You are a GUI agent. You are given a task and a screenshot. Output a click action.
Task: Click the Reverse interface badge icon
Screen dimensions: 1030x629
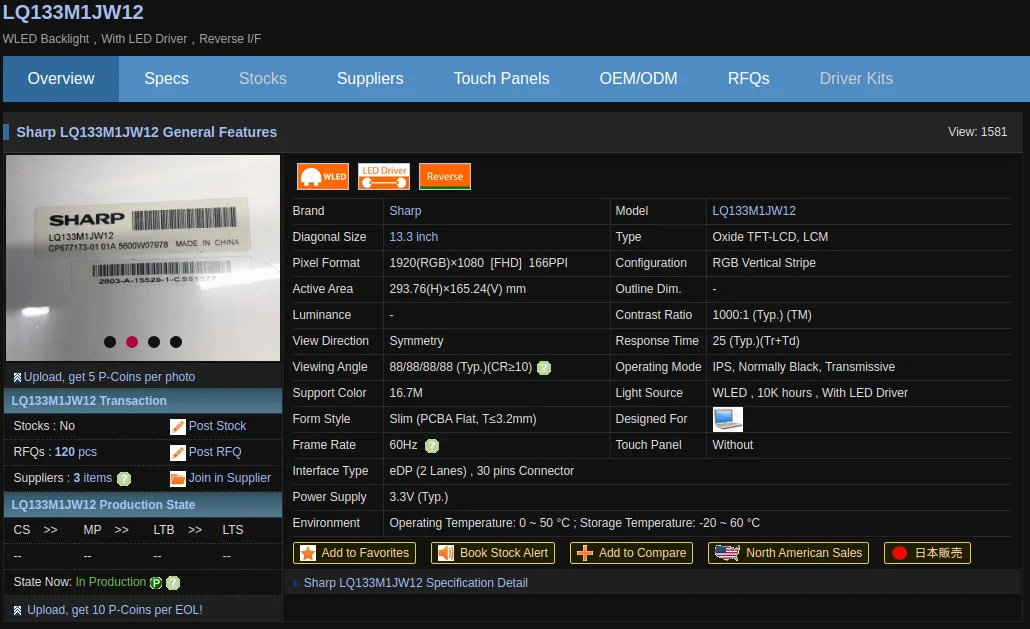pyautogui.click(x=445, y=176)
